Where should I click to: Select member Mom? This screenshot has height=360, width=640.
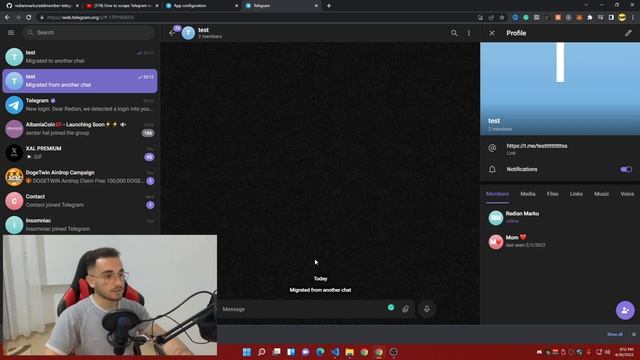point(560,242)
